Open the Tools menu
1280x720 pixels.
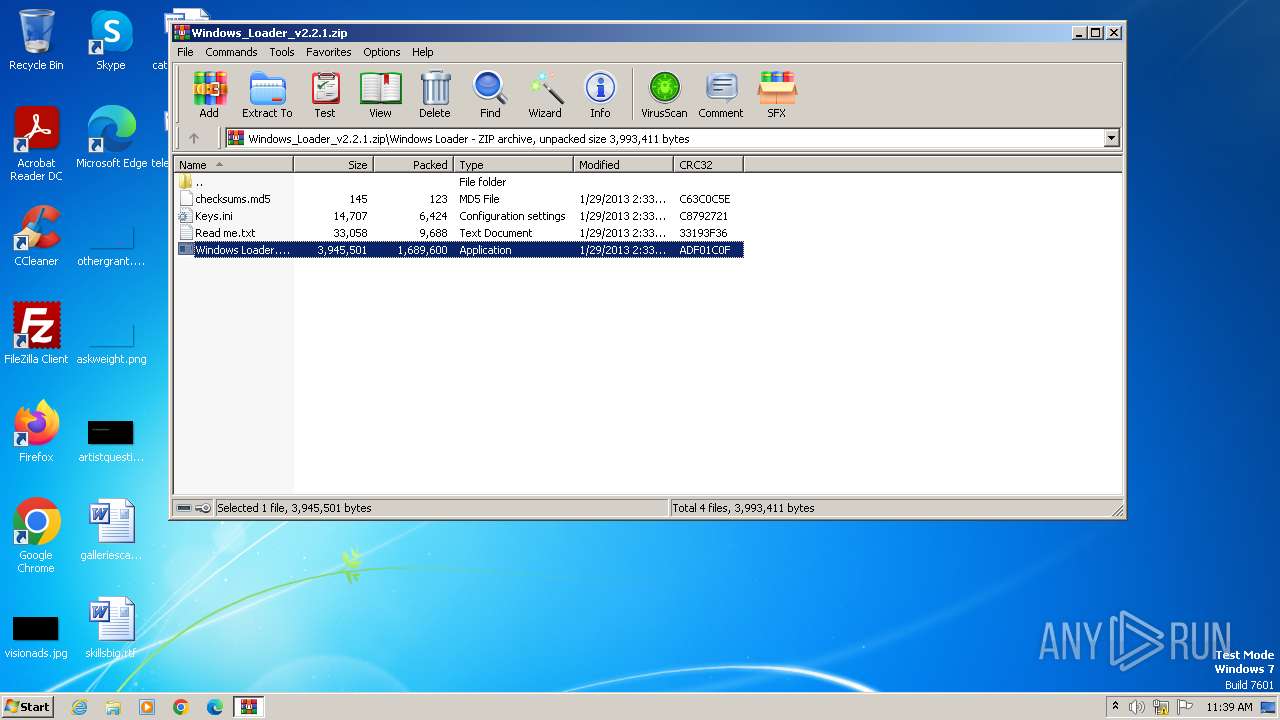point(282,52)
